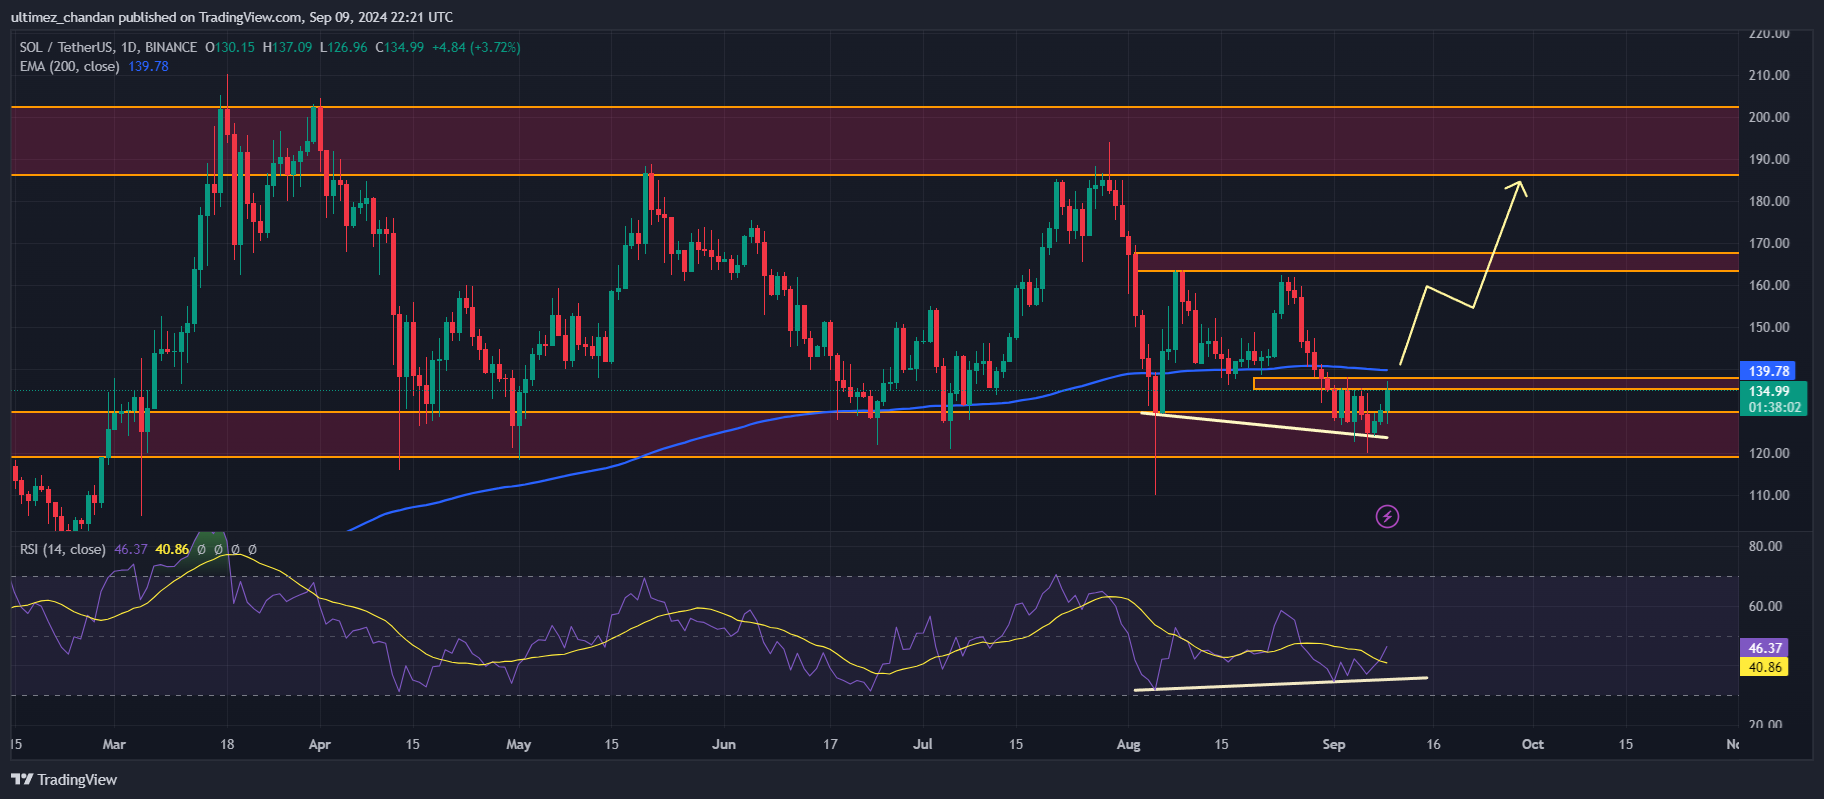Click the 160.00 price axis label
The image size is (1824, 799).
point(1769,285)
